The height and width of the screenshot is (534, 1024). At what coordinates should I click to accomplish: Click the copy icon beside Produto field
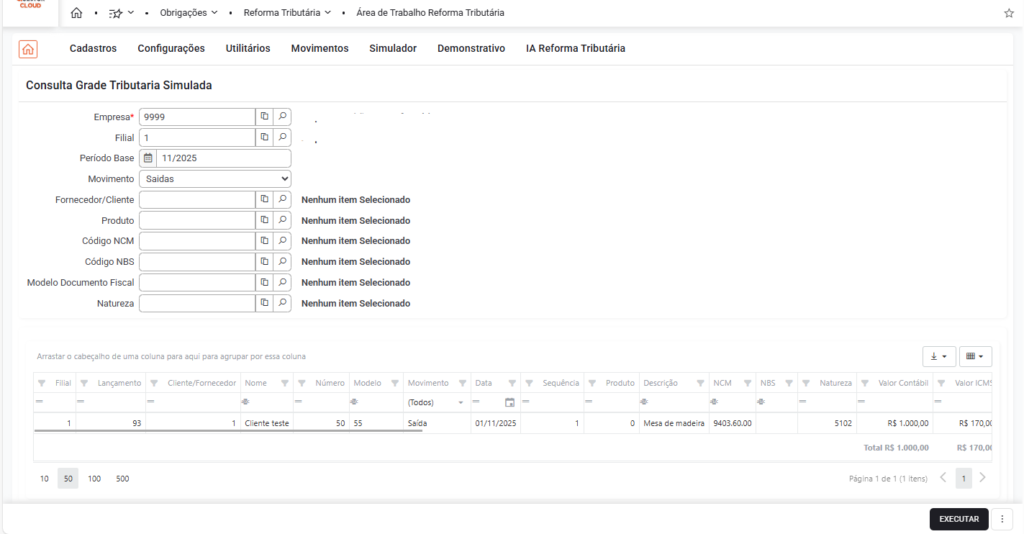click(x=265, y=220)
